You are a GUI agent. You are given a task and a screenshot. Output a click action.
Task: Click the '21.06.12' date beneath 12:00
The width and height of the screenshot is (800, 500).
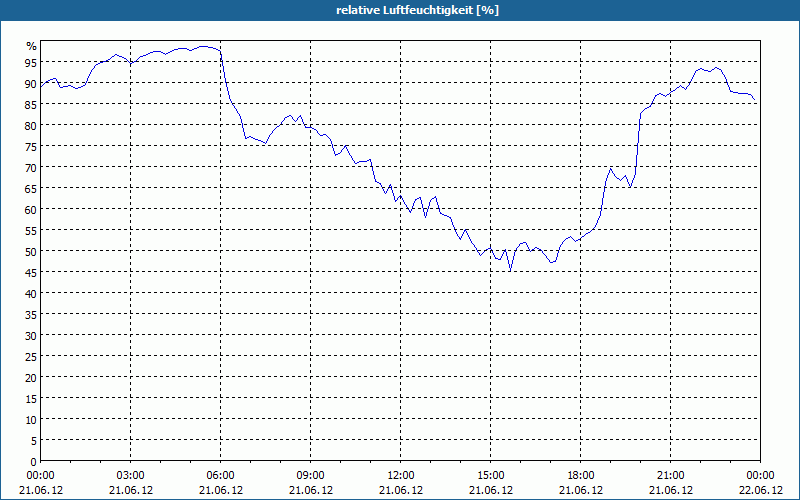click(x=401, y=490)
